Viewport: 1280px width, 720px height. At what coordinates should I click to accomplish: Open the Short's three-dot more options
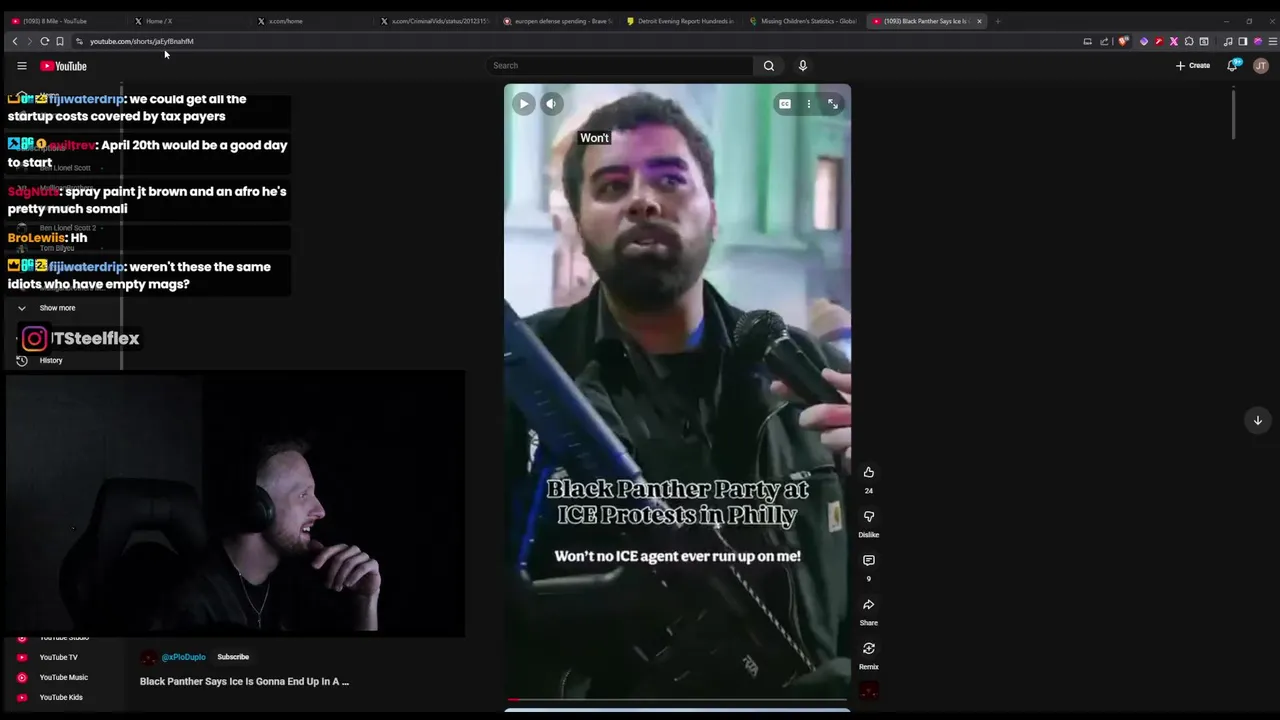click(809, 104)
